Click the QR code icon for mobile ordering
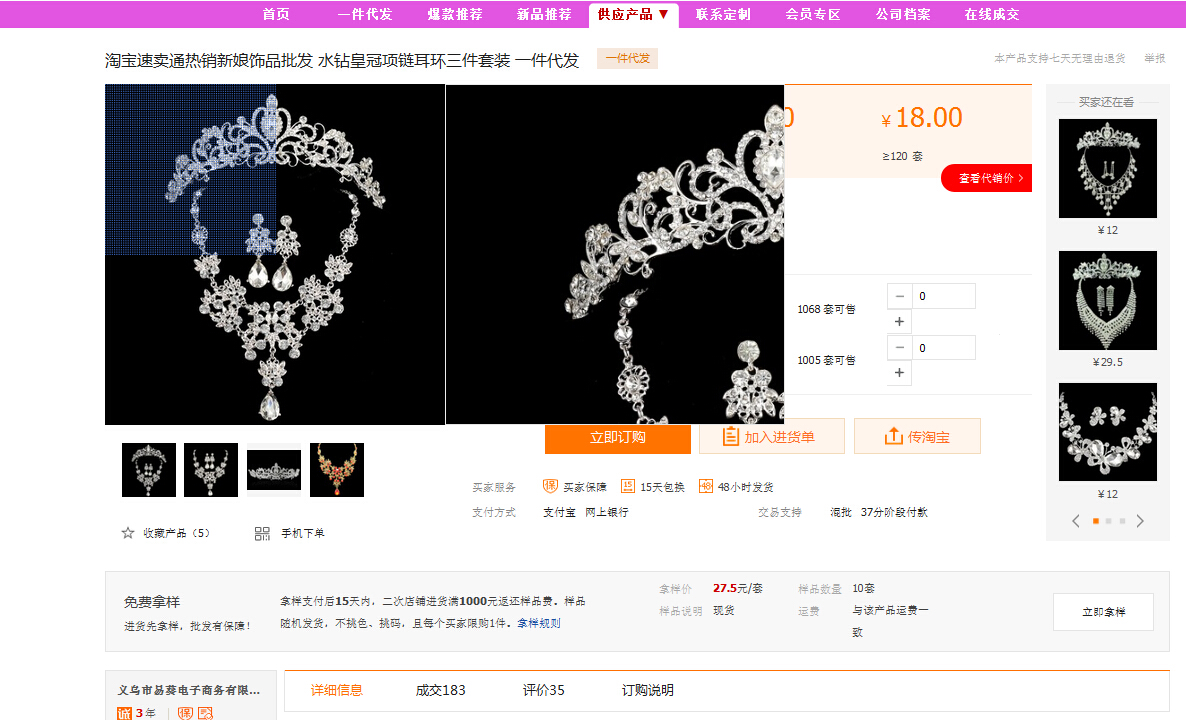This screenshot has height=720, width=1186. click(x=262, y=533)
